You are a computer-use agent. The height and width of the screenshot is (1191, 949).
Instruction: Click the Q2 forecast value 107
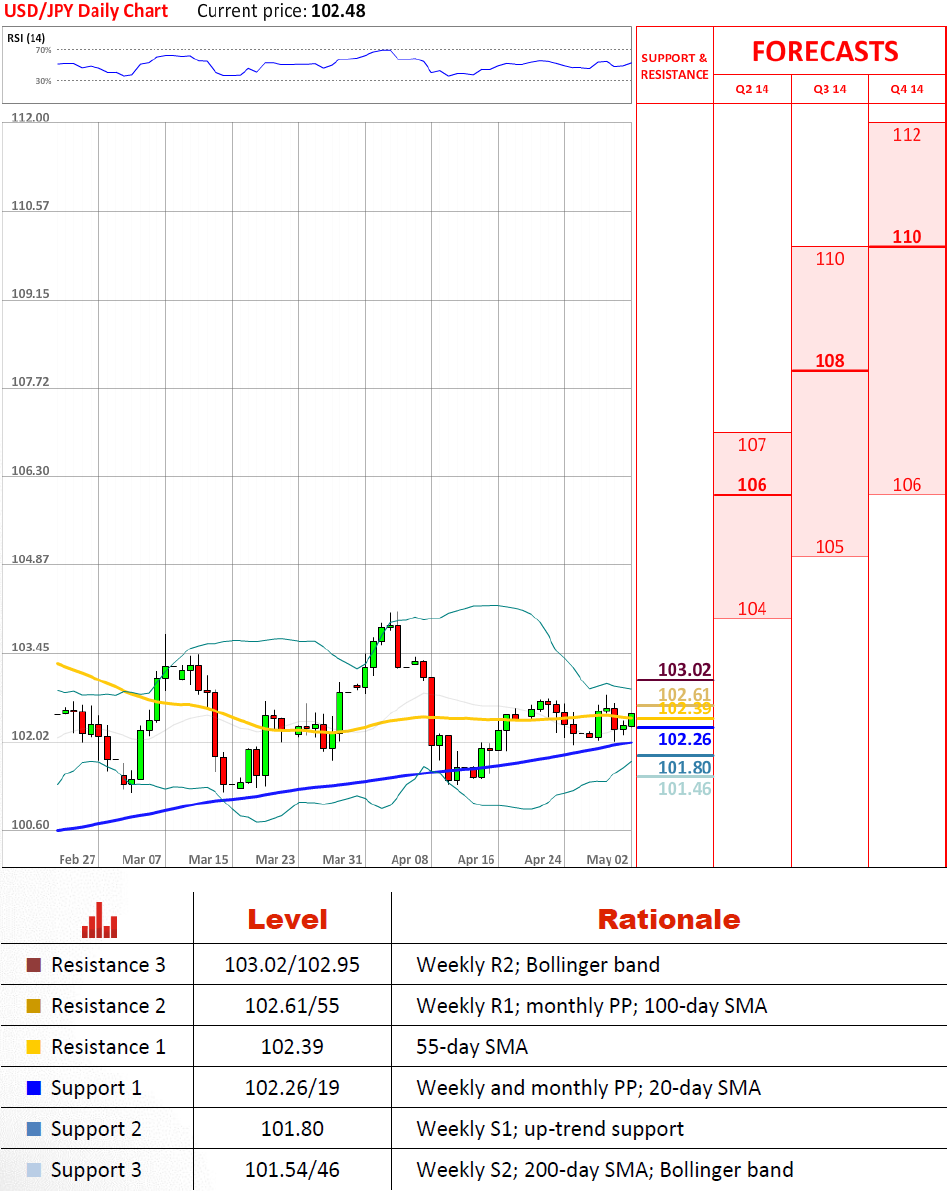[x=751, y=444]
